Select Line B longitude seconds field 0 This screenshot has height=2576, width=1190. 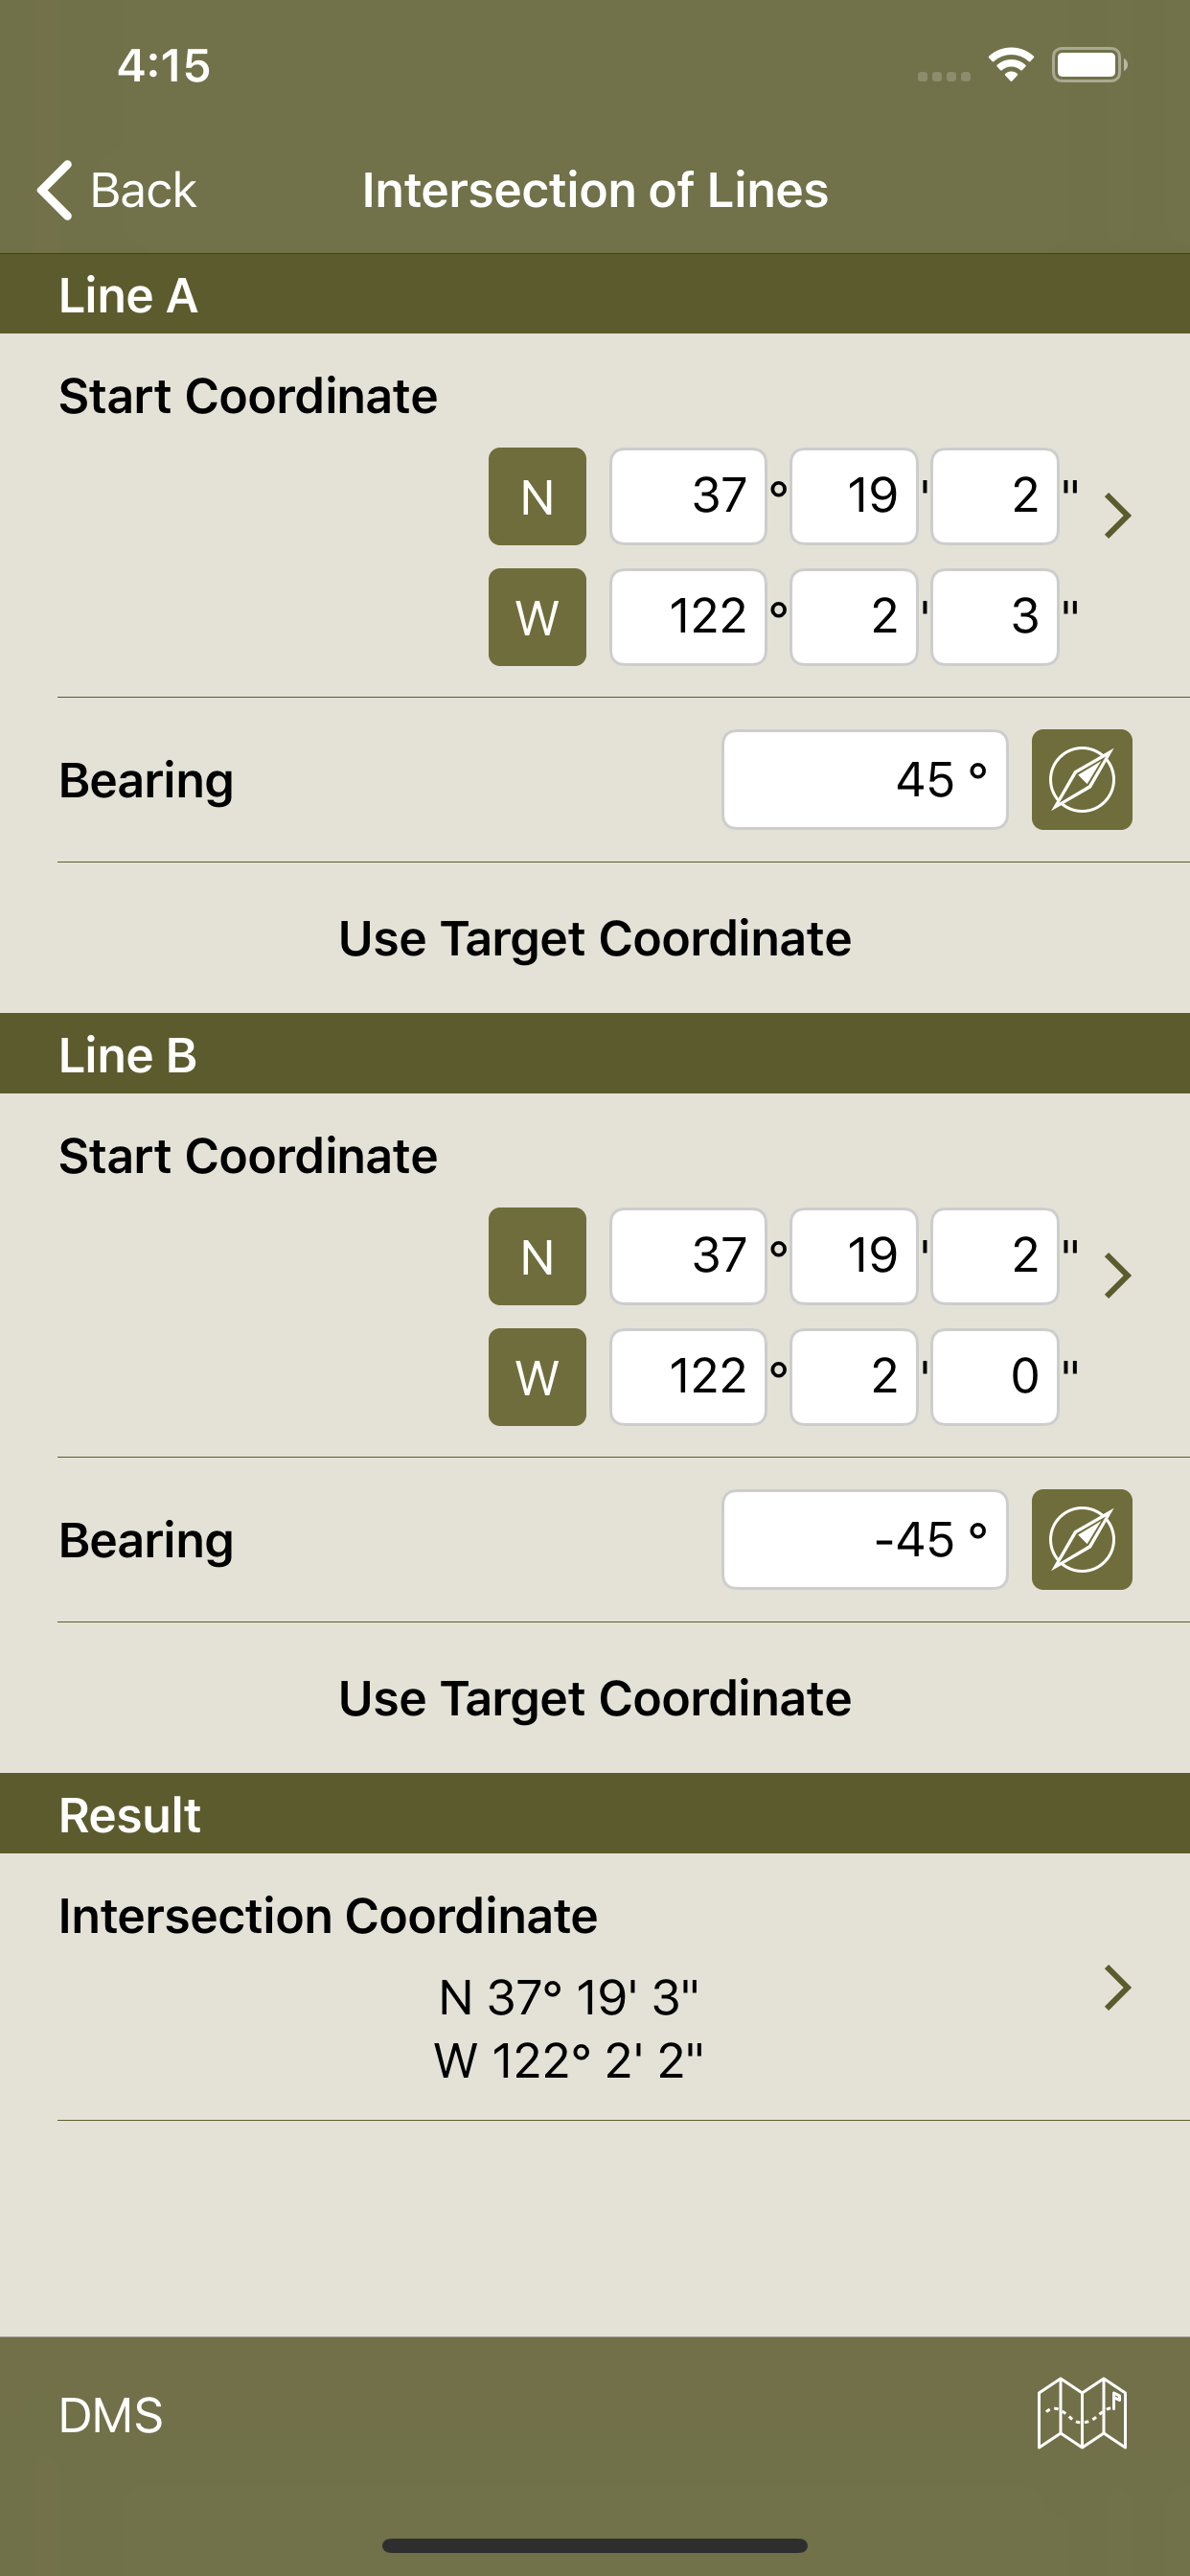point(995,1377)
